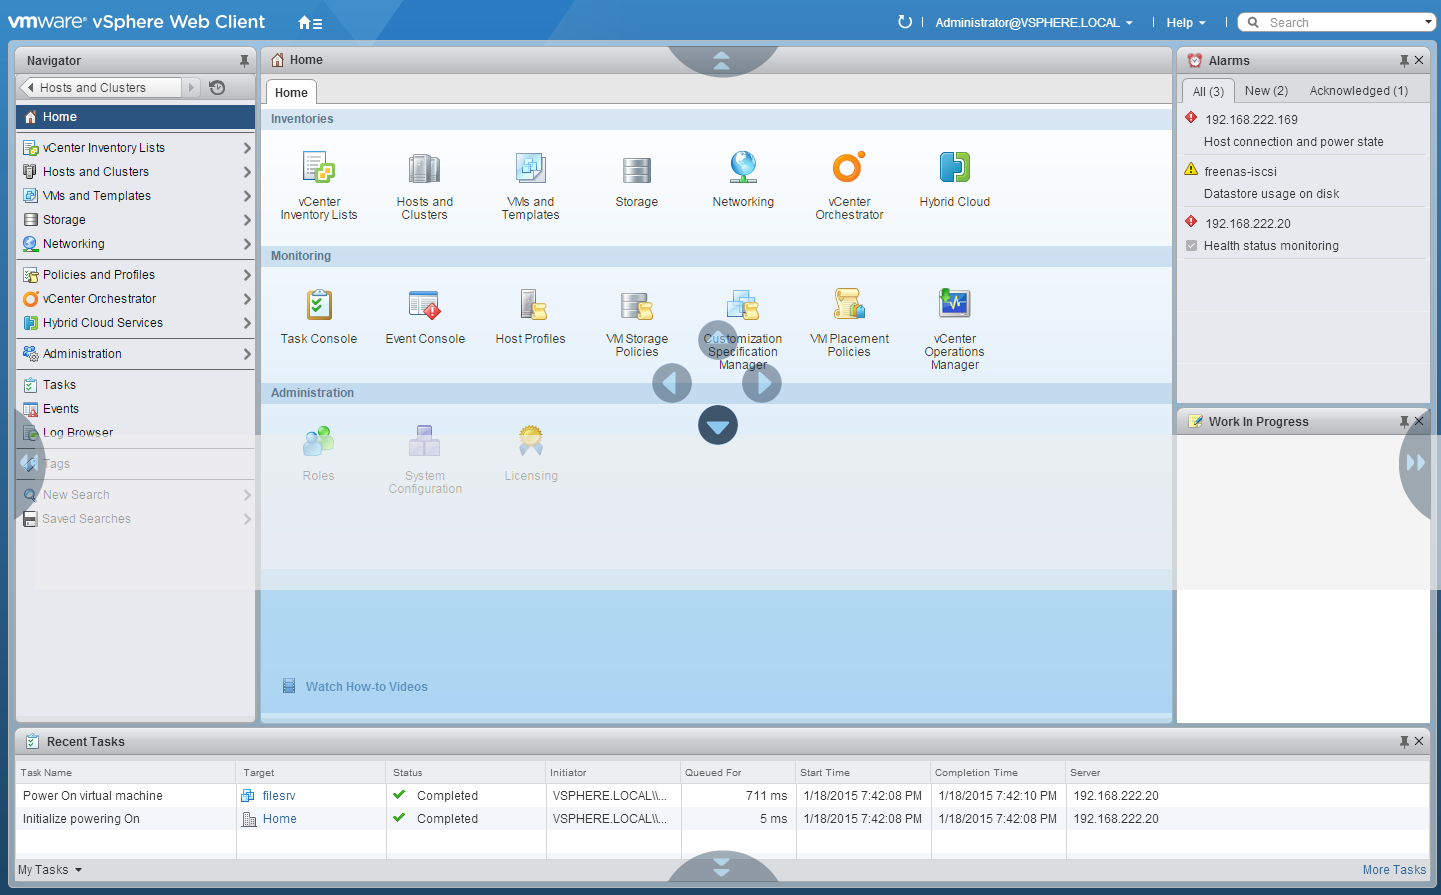Open vCenter Operations Manager icon
The width and height of the screenshot is (1441, 895).
(x=955, y=303)
